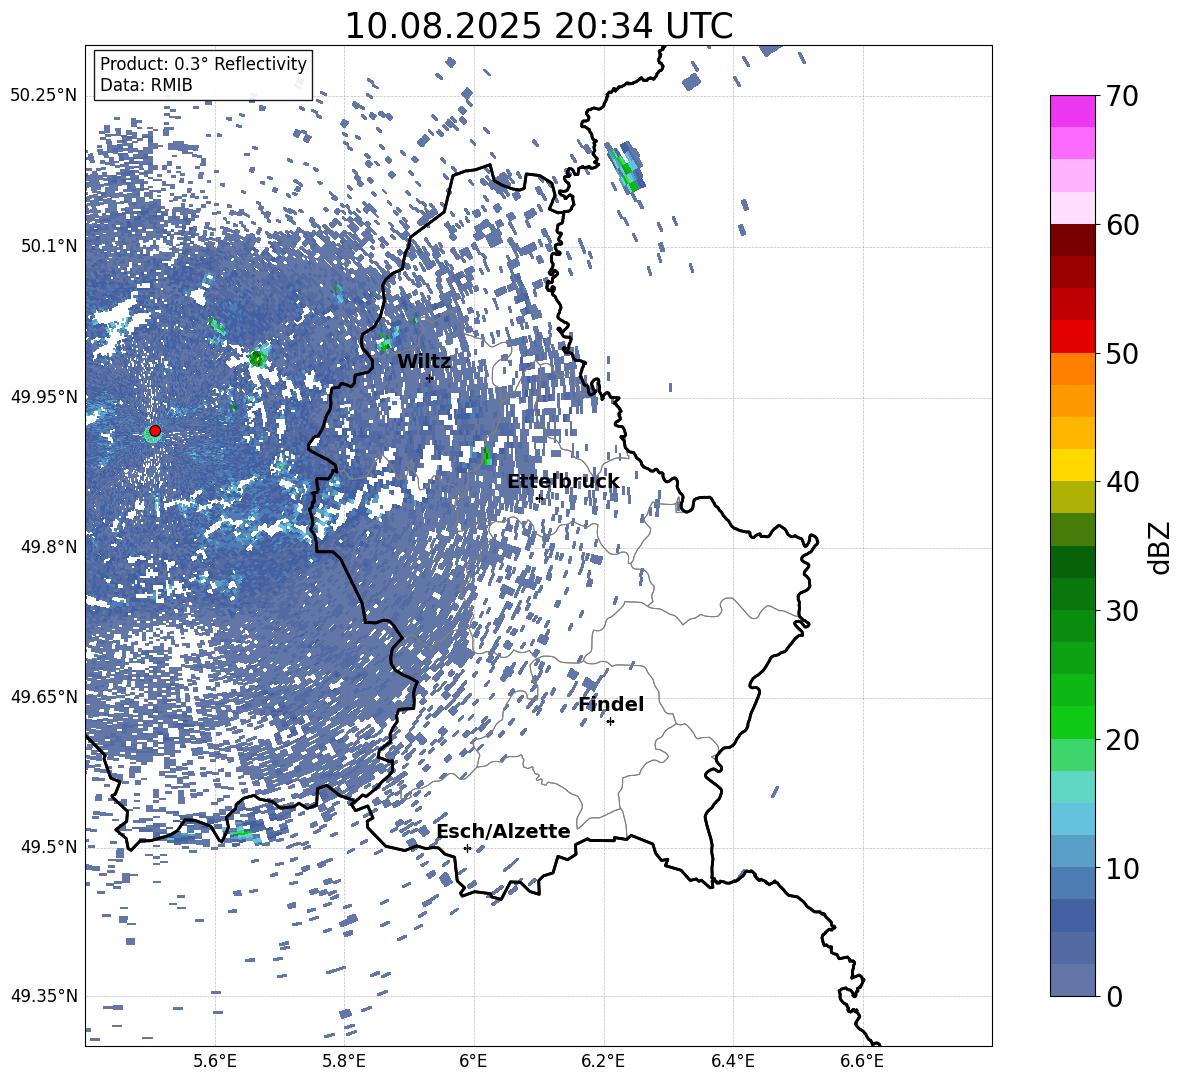Click the 'Data: RMIB' label
The width and height of the screenshot is (1184, 1081).
point(146,85)
